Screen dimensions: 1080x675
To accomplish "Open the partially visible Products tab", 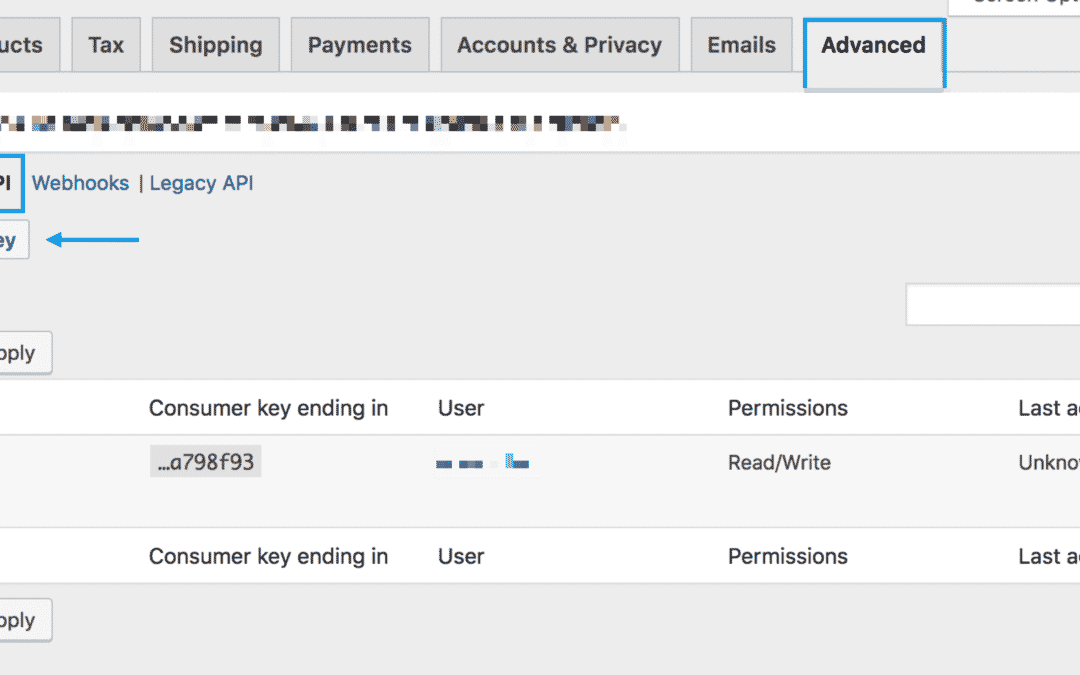I will [x=26, y=45].
